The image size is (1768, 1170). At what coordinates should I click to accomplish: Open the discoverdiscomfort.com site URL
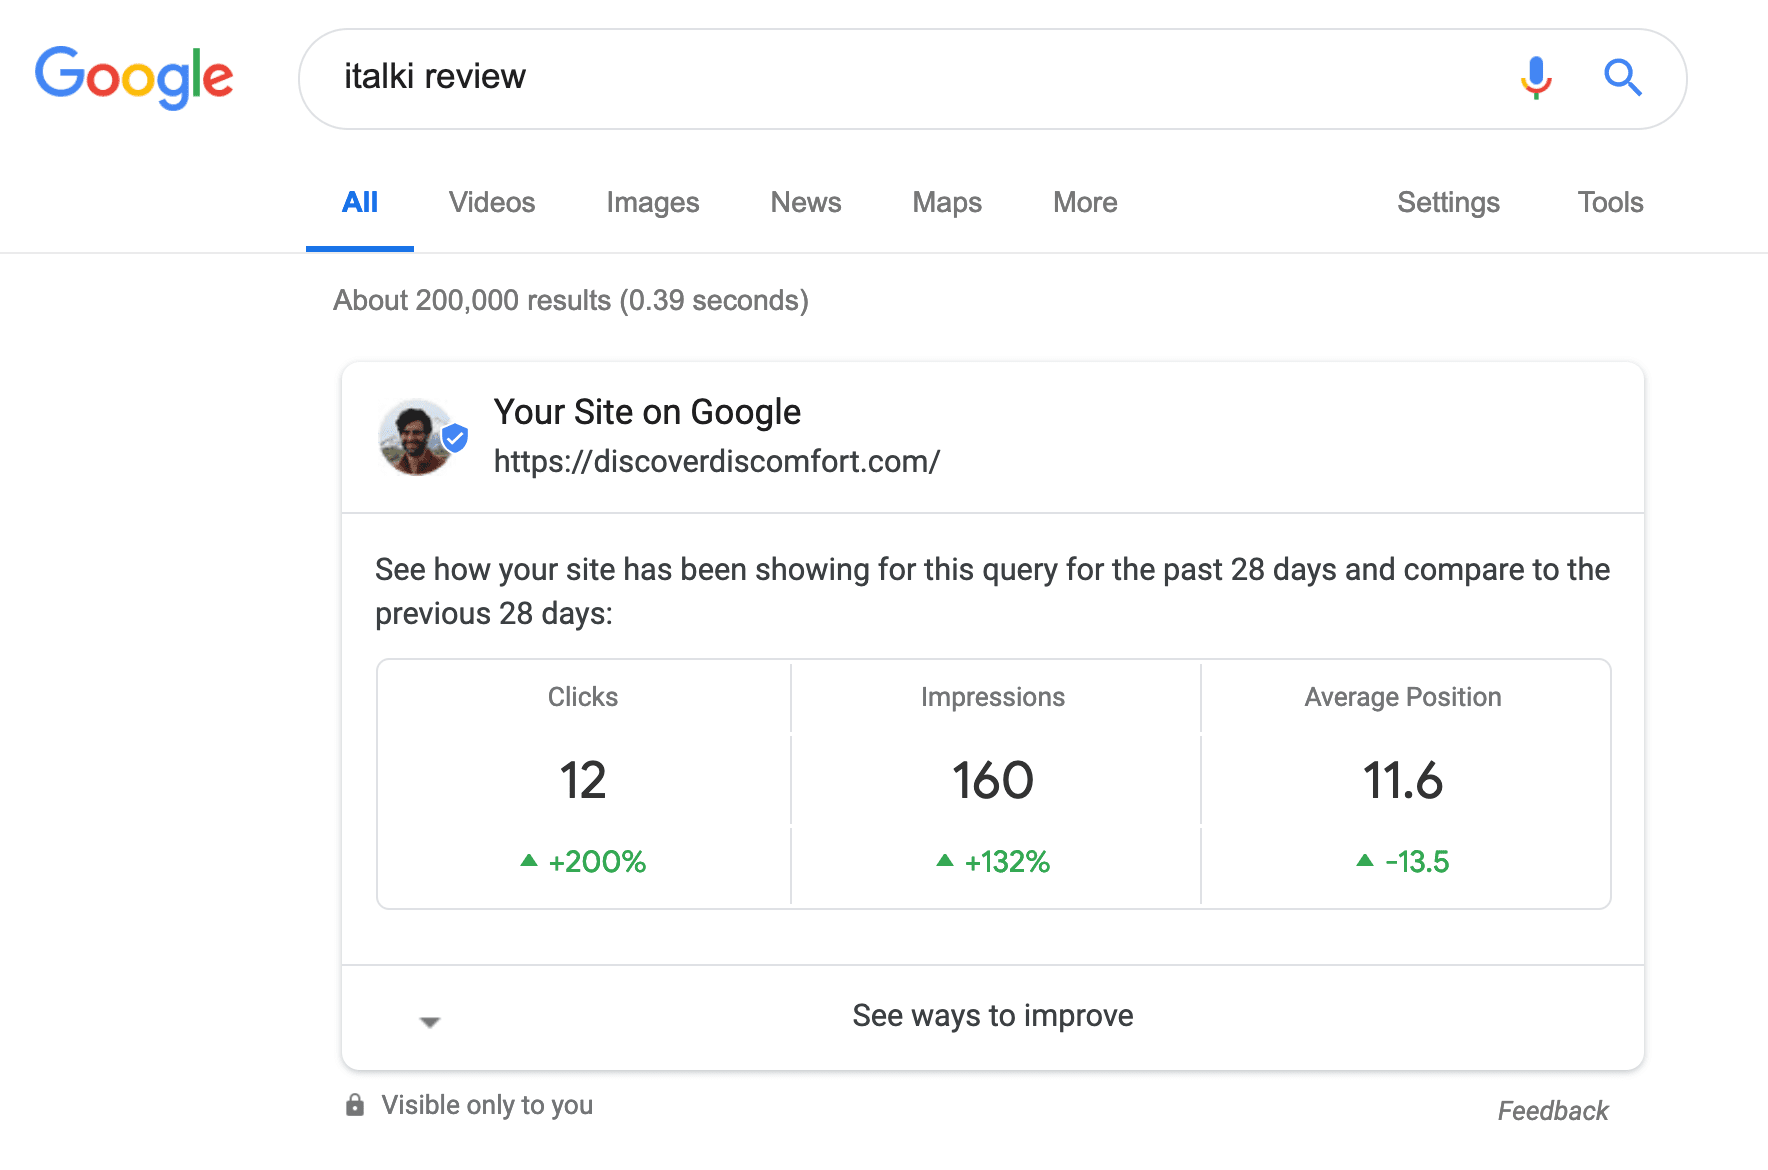pos(717,462)
